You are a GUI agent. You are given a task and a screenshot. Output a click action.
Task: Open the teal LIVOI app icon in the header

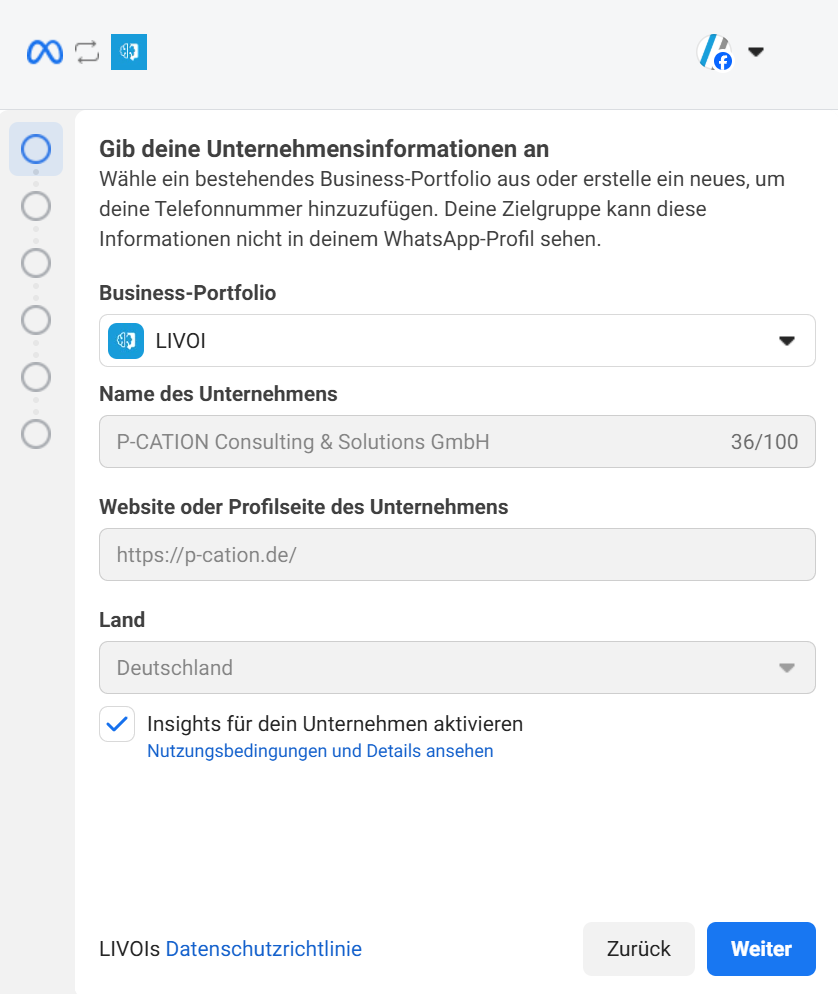(128, 51)
